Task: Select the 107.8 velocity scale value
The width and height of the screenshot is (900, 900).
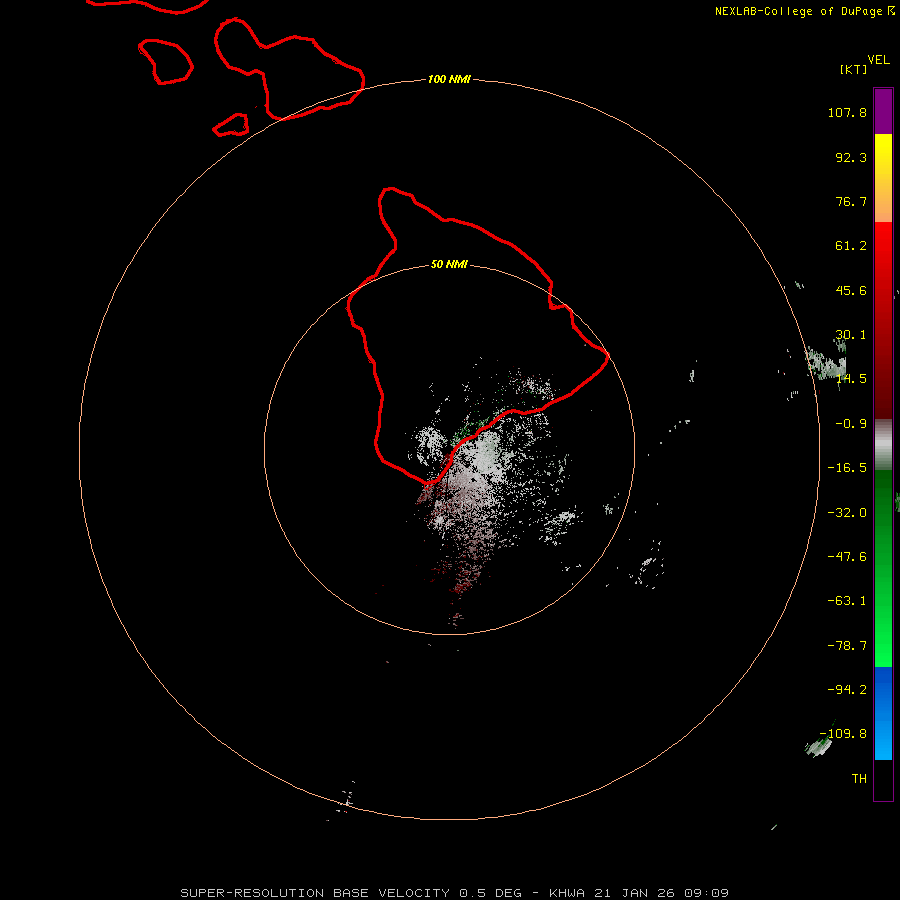Action: click(x=847, y=112)
